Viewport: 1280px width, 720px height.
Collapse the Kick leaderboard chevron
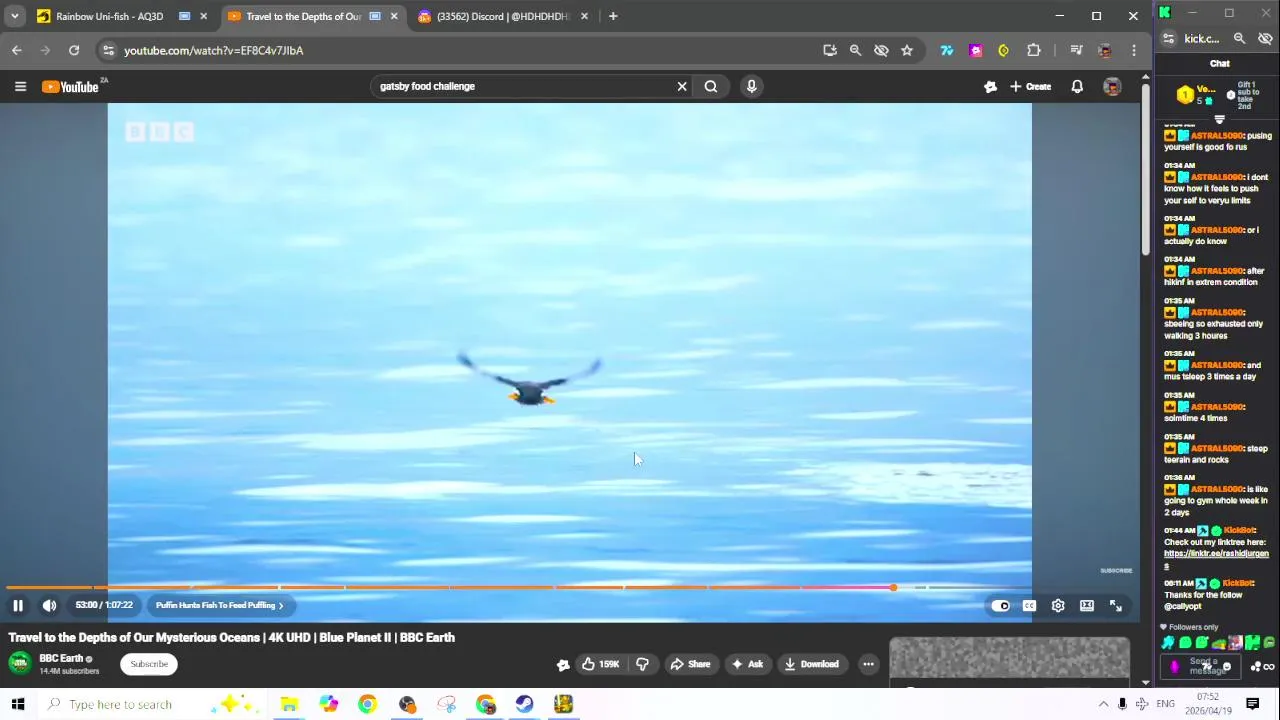1219,120
